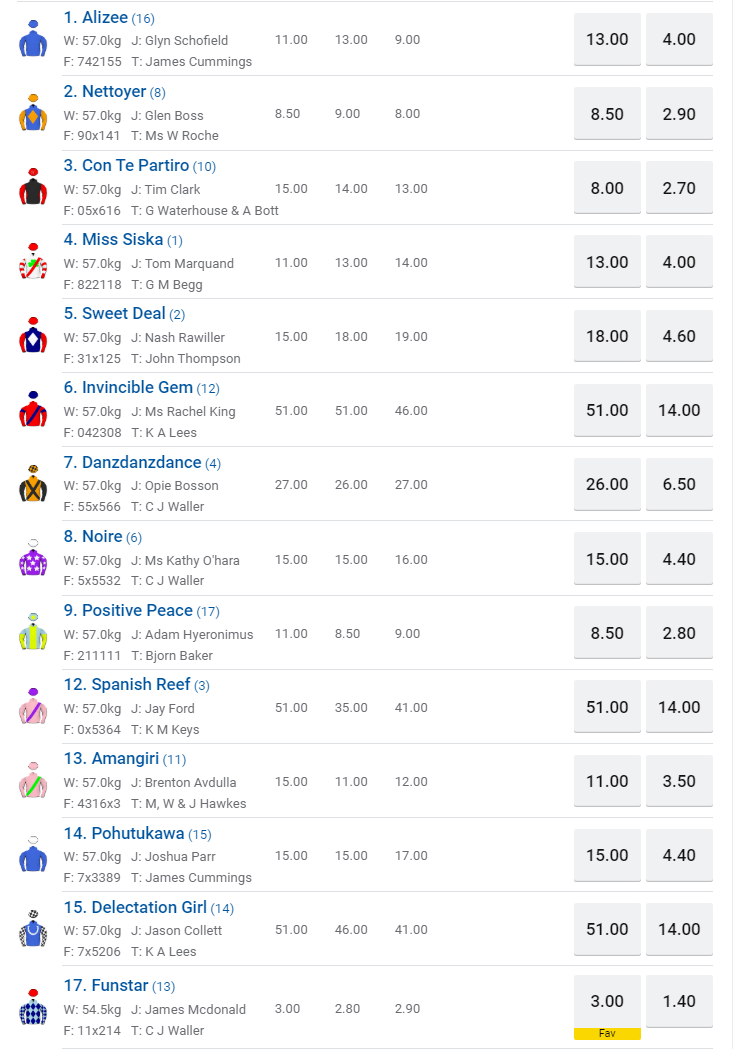
Task: Select Danzdanzdance win odds 26.00
Action: tap(607, 484)
